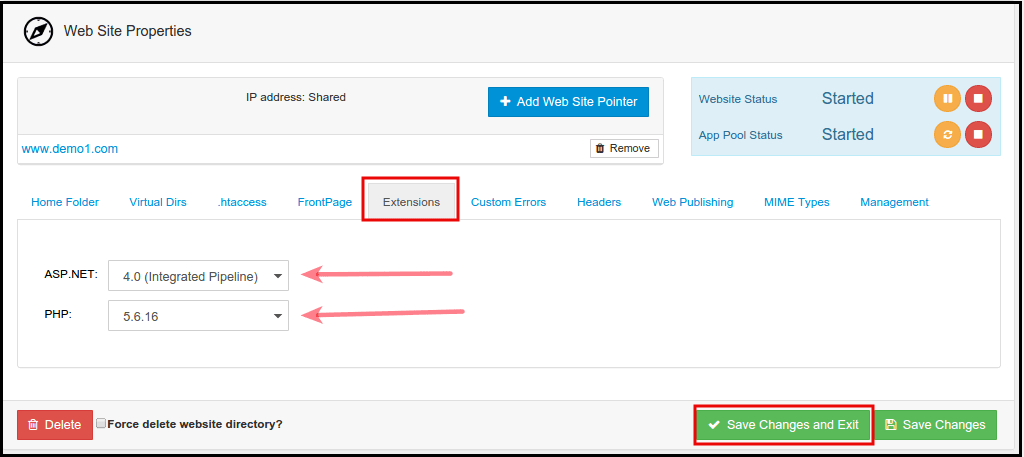Recycle the app pool via the refresh icon
This screenshot has width=1024, height=457.
947,134
